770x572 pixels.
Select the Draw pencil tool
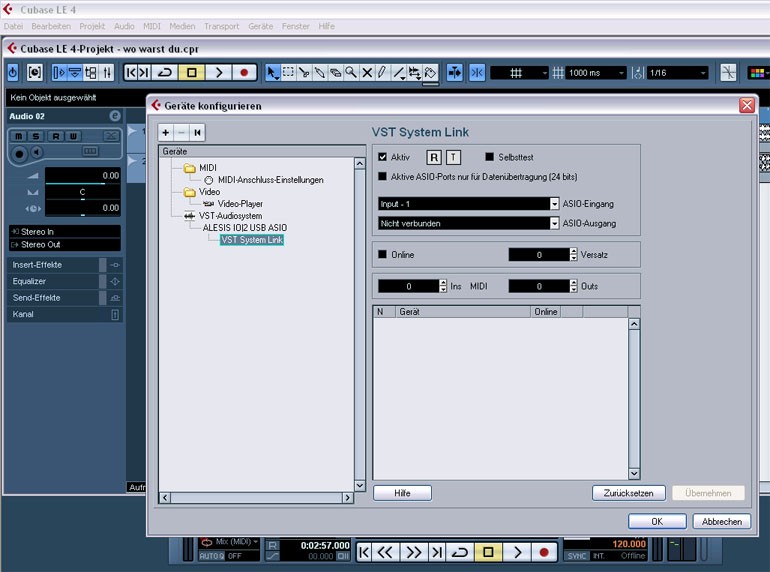(382, 73)
